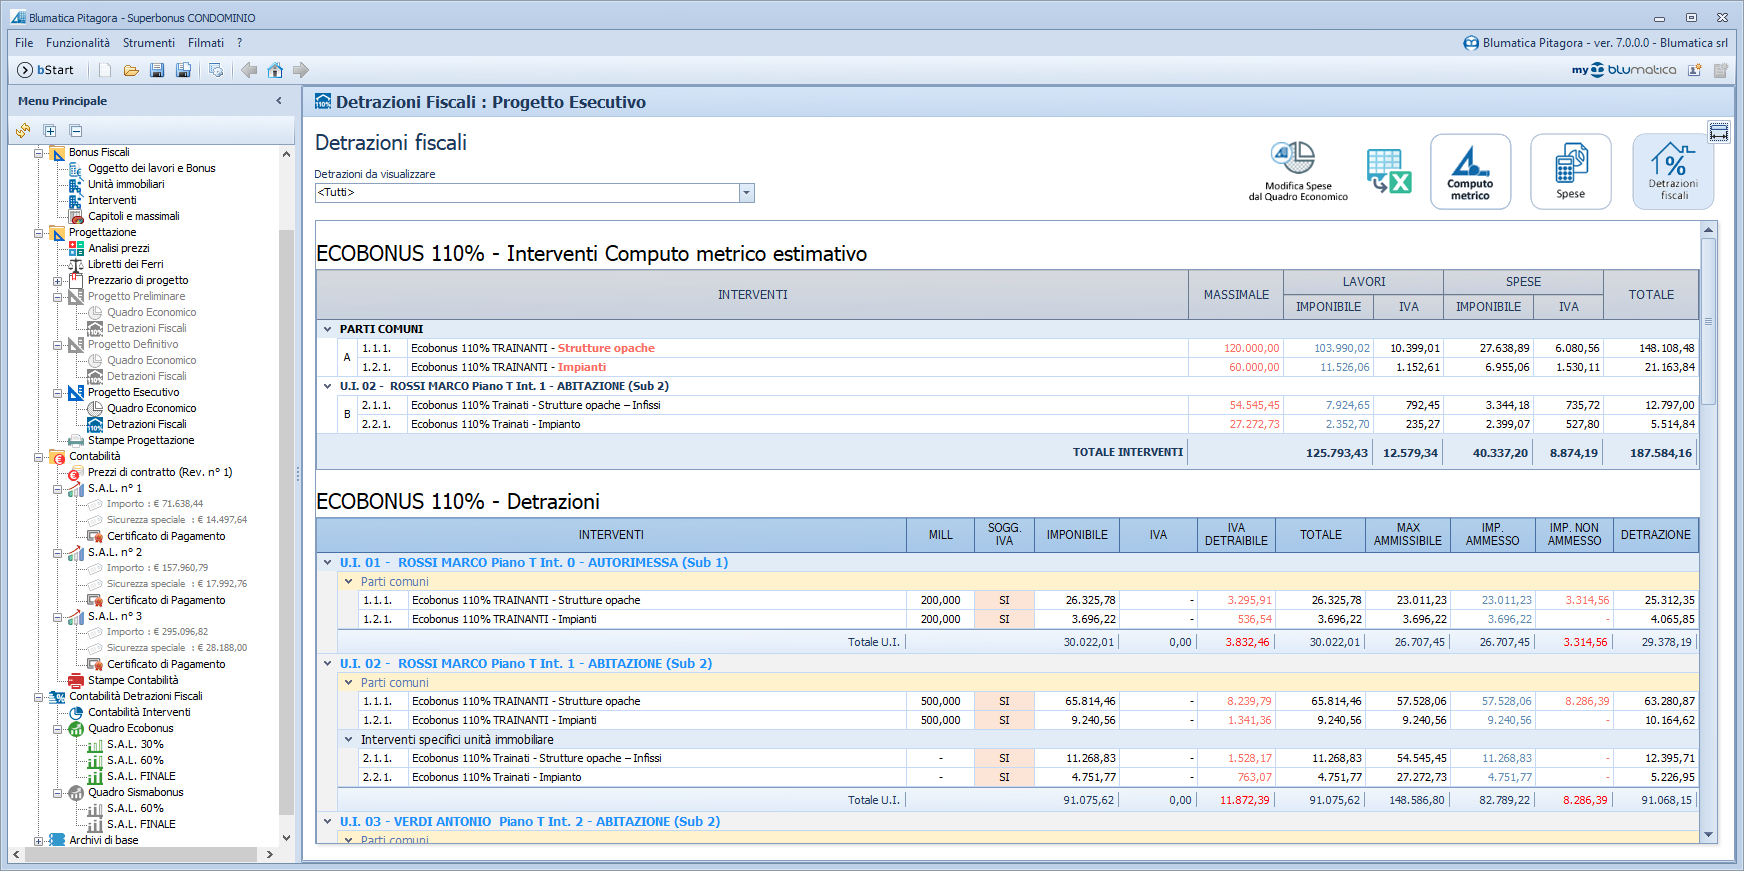Viewport: 1744px width, 871px height.
Task: Open Prezzario di progetto
Action: point(138,280)
